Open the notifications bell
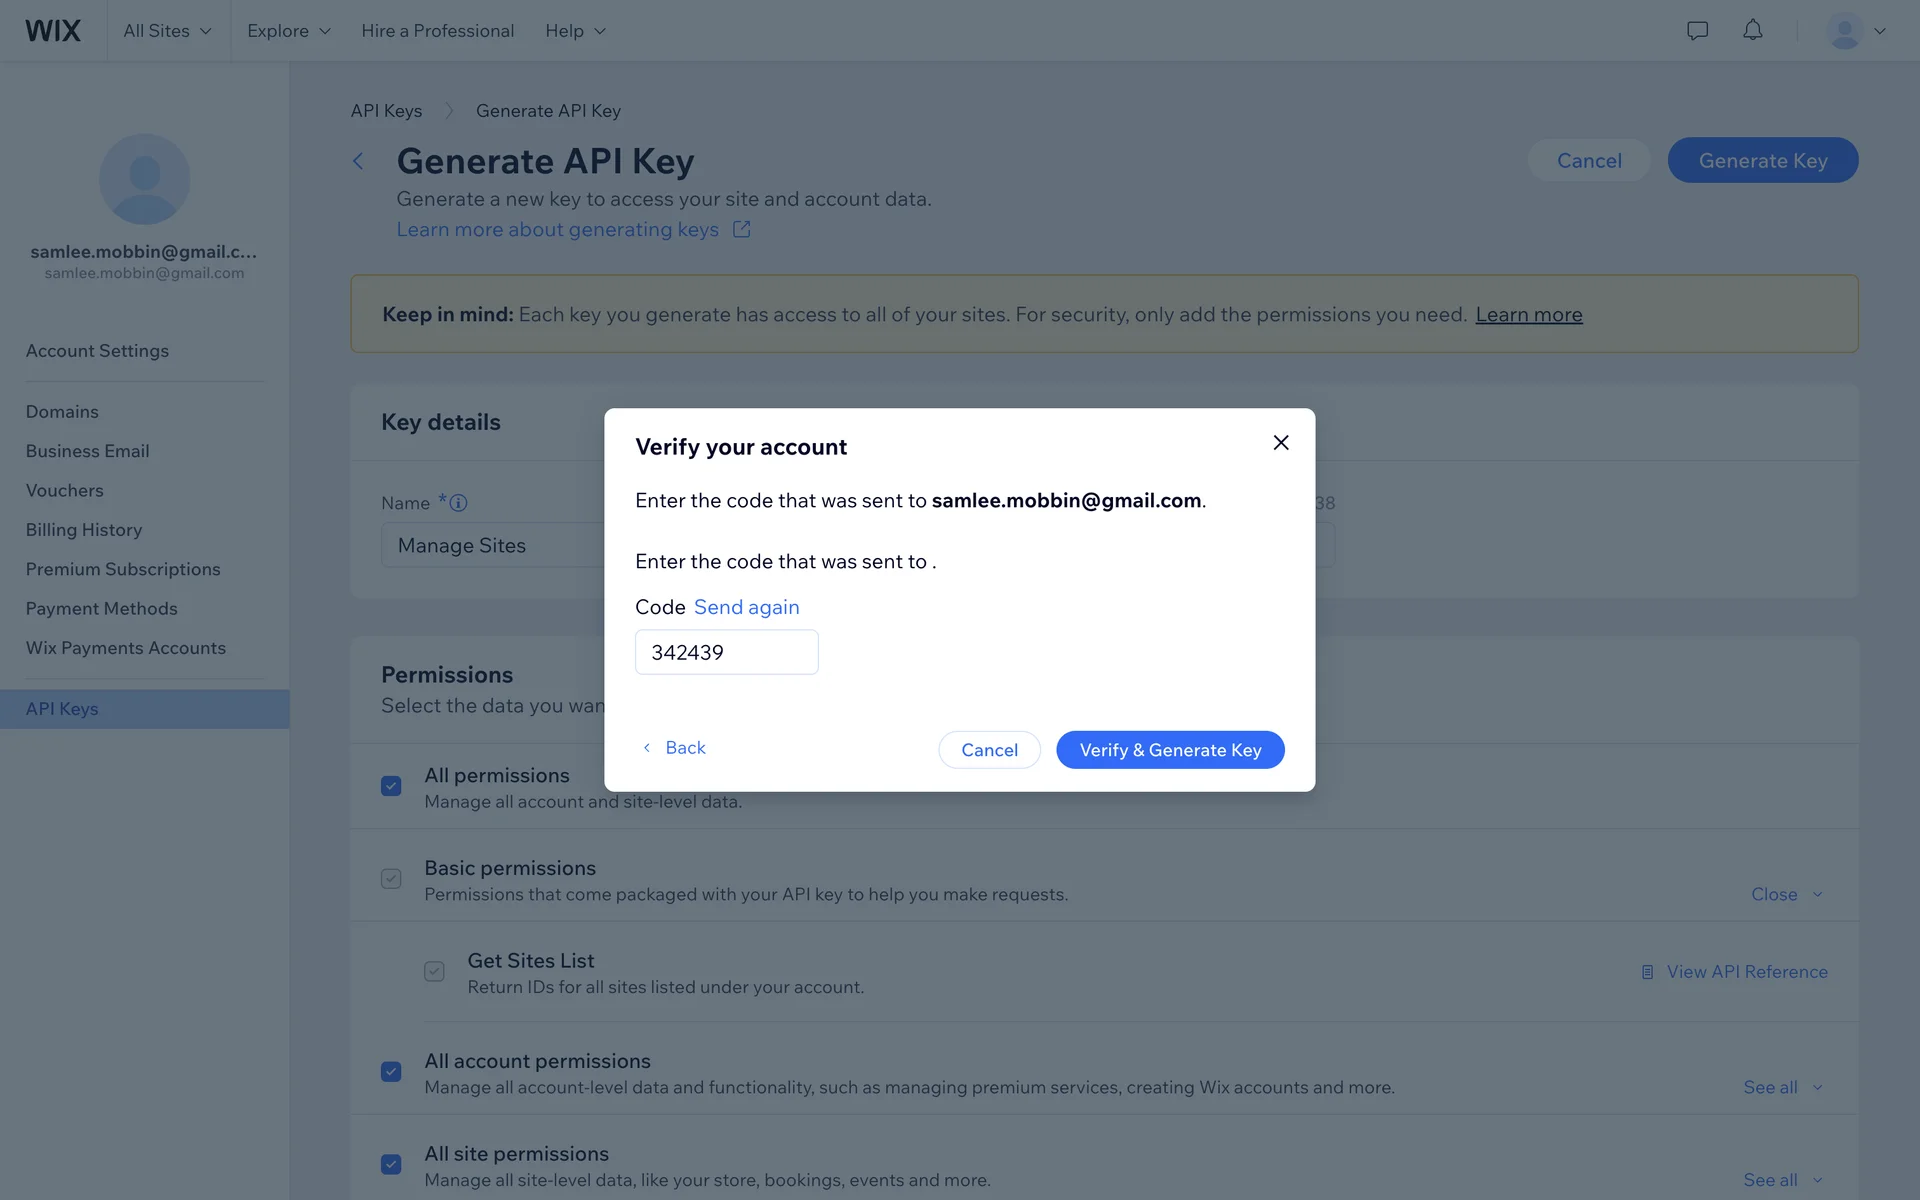The width and height of the screenshot is (1920, 1200). 1752,31
